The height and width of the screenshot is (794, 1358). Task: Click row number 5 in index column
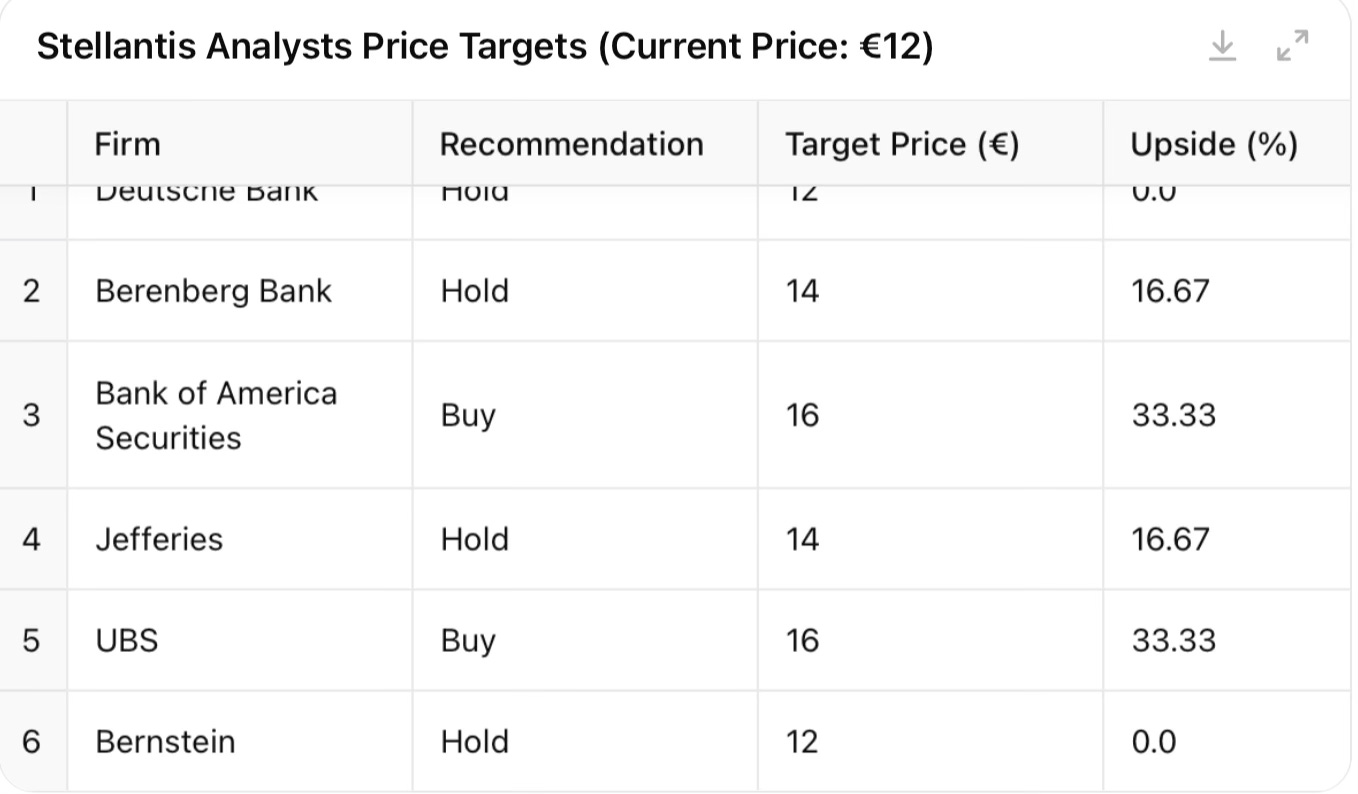pos(32,640)
